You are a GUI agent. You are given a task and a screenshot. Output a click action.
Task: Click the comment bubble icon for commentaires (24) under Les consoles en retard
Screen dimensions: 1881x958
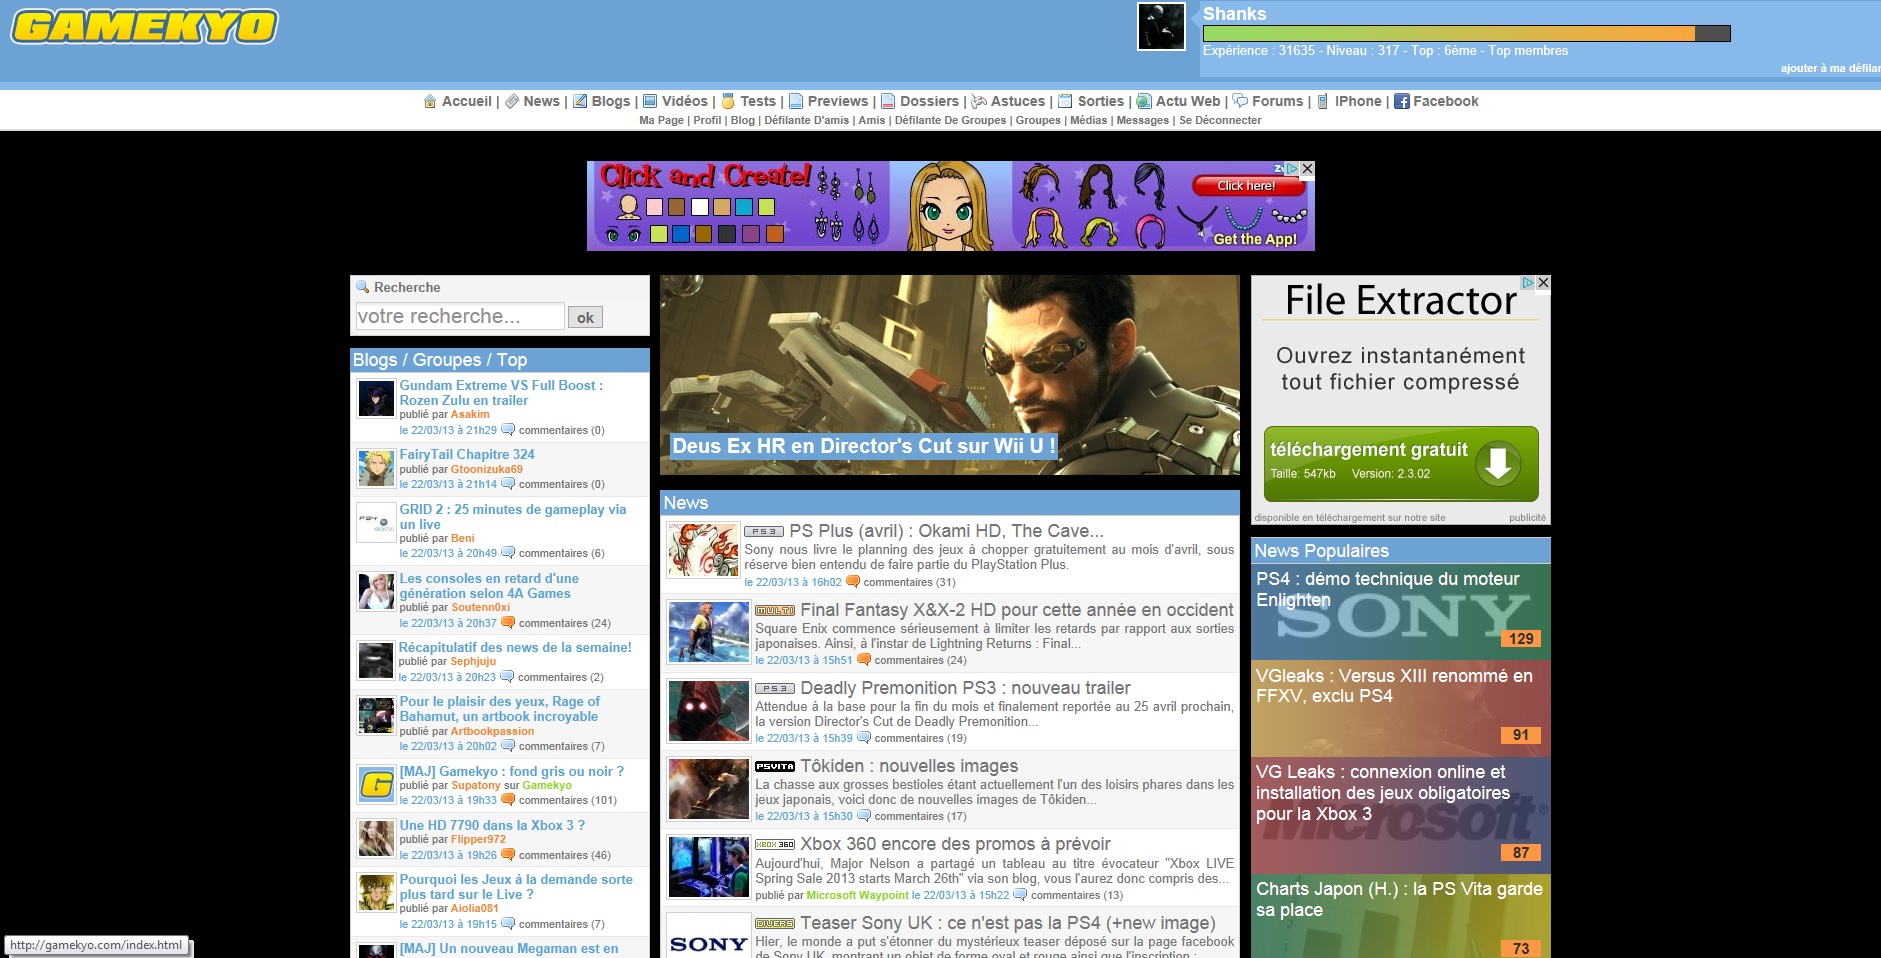(x=508, y=623)
